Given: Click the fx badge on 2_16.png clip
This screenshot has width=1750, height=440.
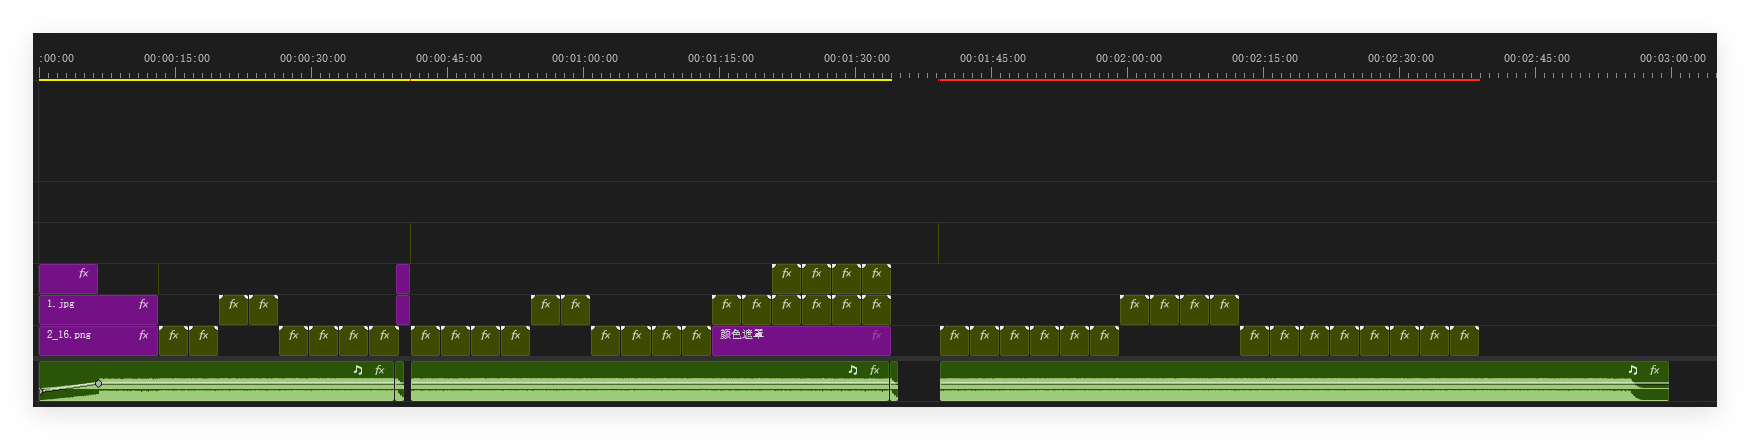Looking at the screenshot, I should click(x=144, y=335).
